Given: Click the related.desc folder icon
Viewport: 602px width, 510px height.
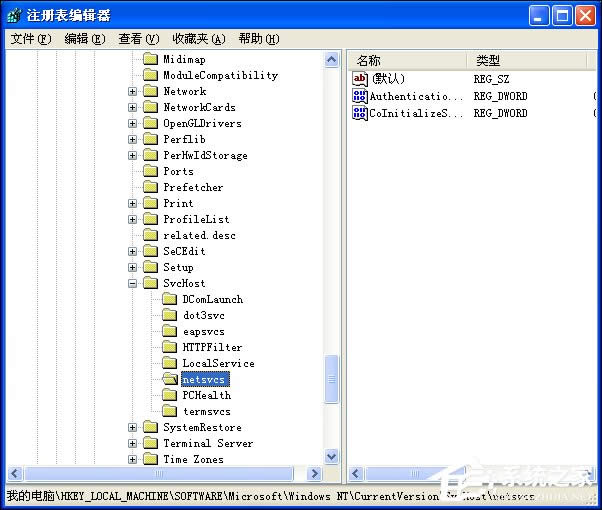Looking at the screenshot, I should (150, 235).
